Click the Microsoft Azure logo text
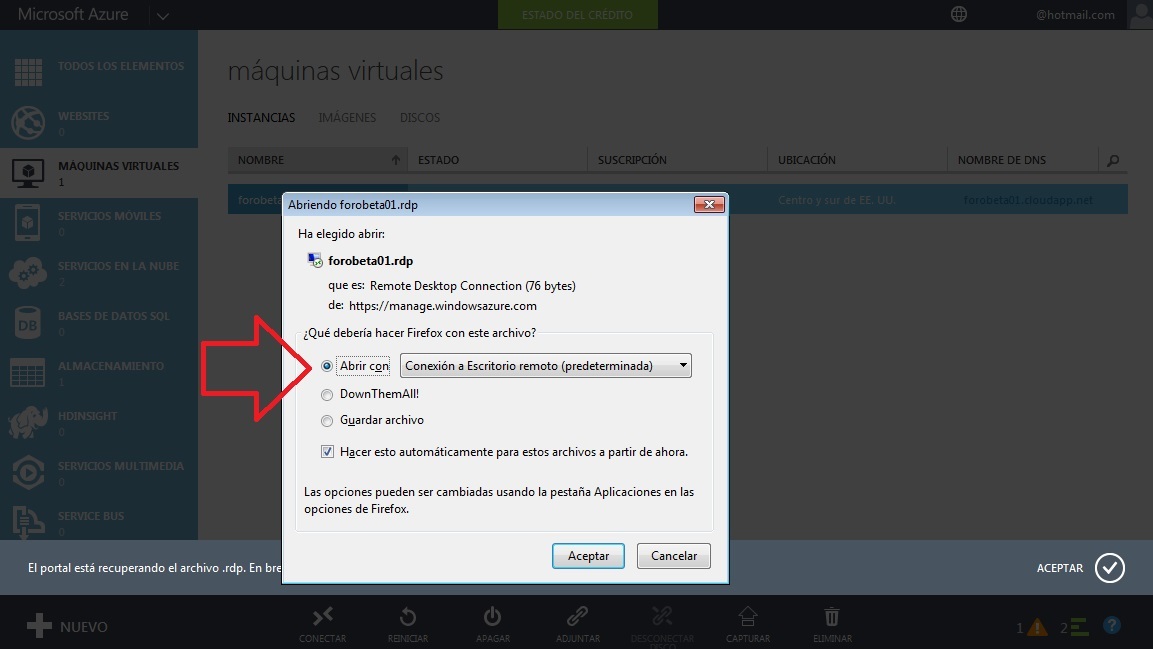1153x649 pixels. coord(73,14)
